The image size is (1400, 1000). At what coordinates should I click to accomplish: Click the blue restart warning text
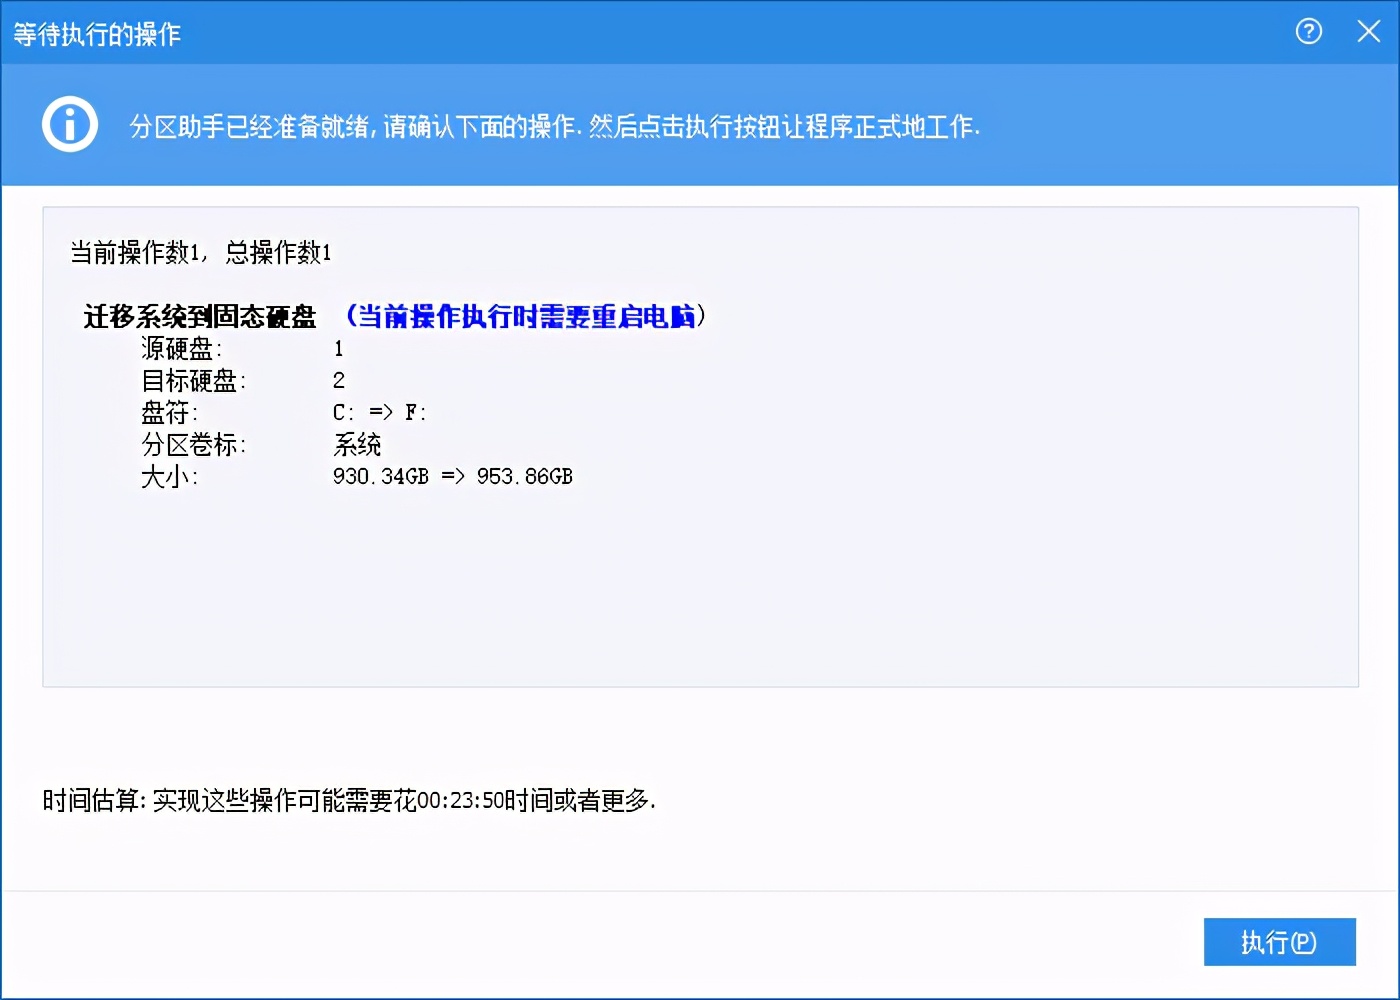pos(524,314)
